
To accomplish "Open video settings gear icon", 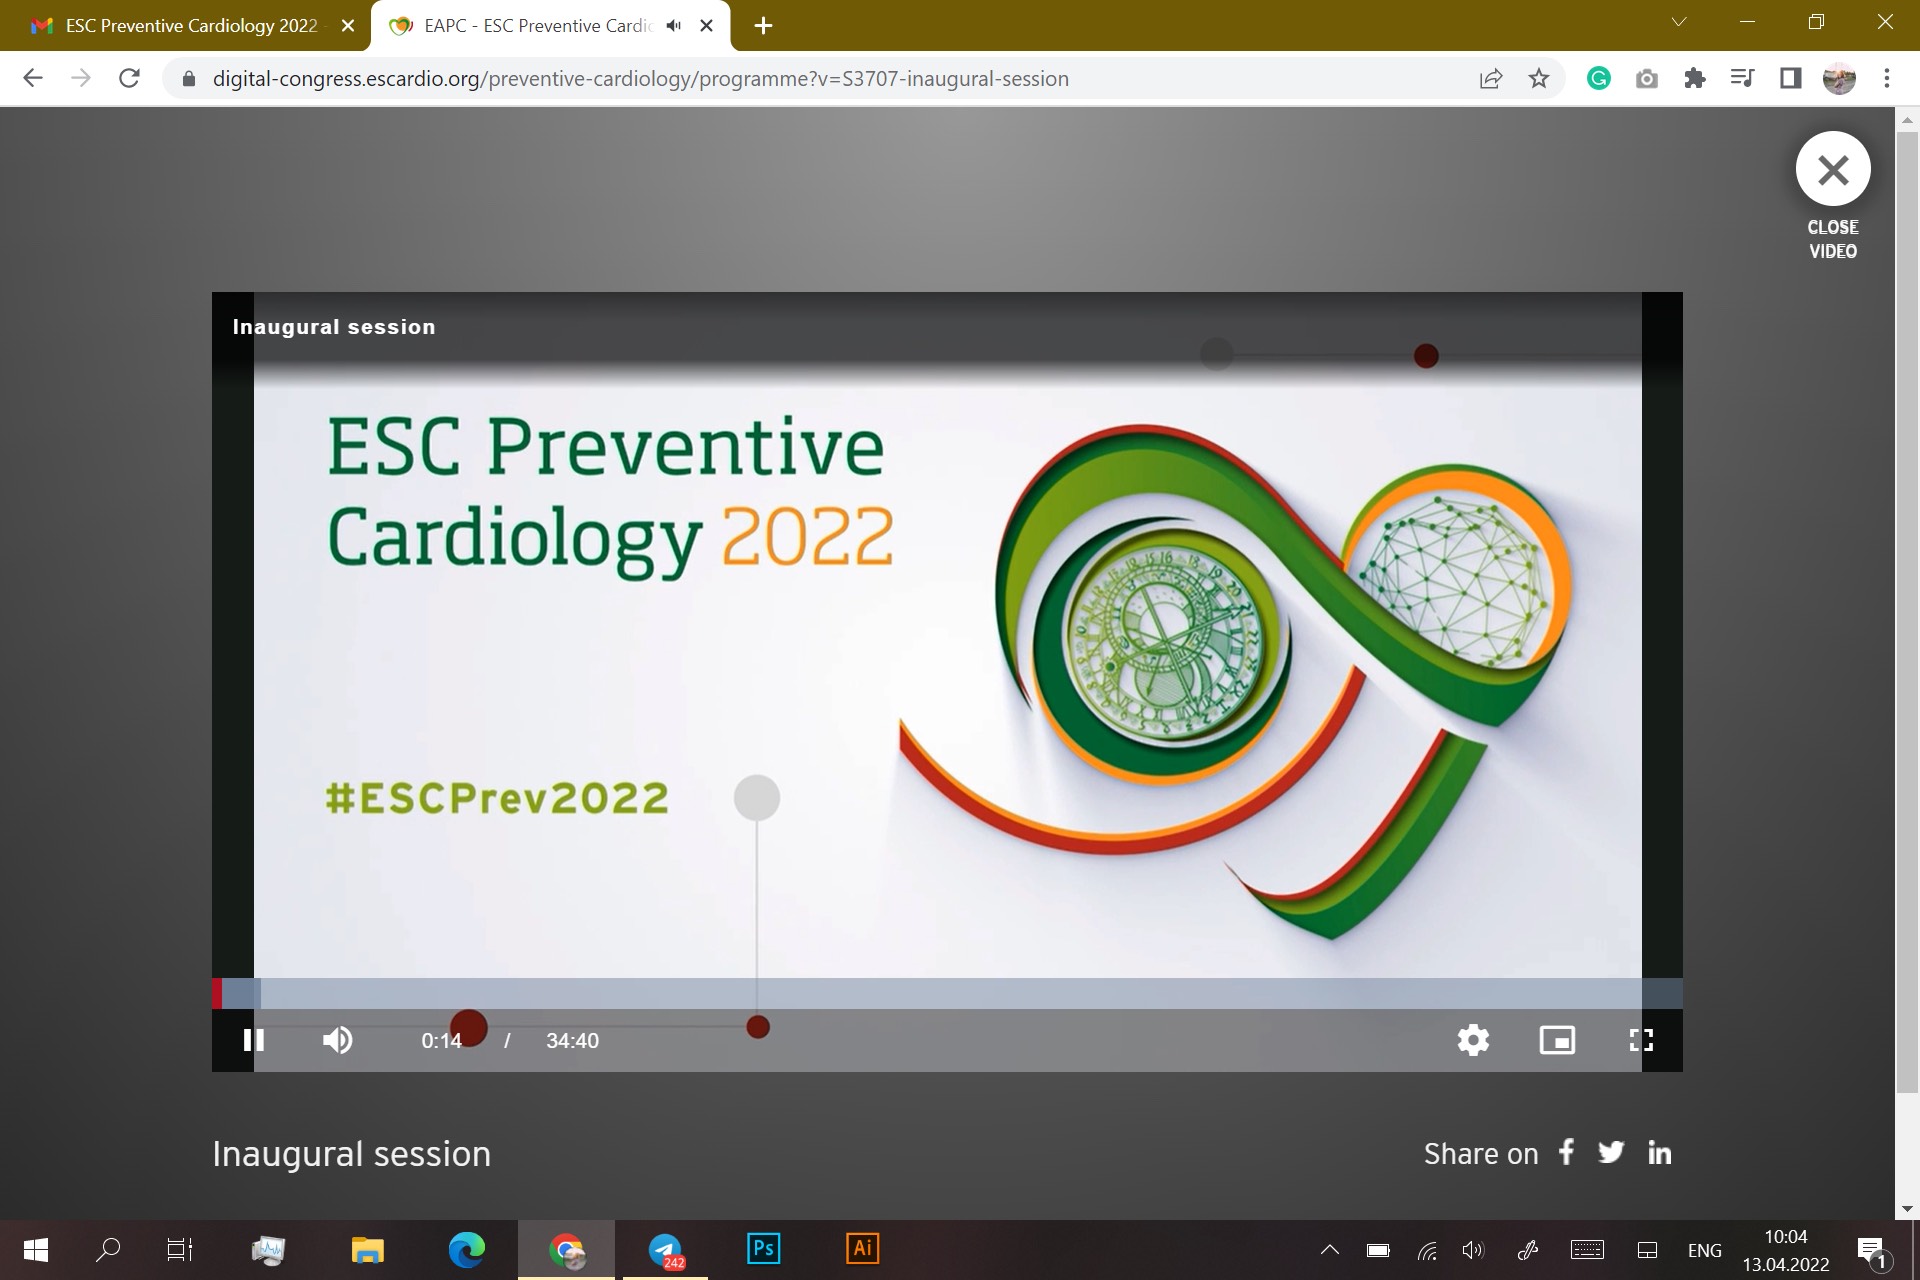I will pos(1473,1040).
